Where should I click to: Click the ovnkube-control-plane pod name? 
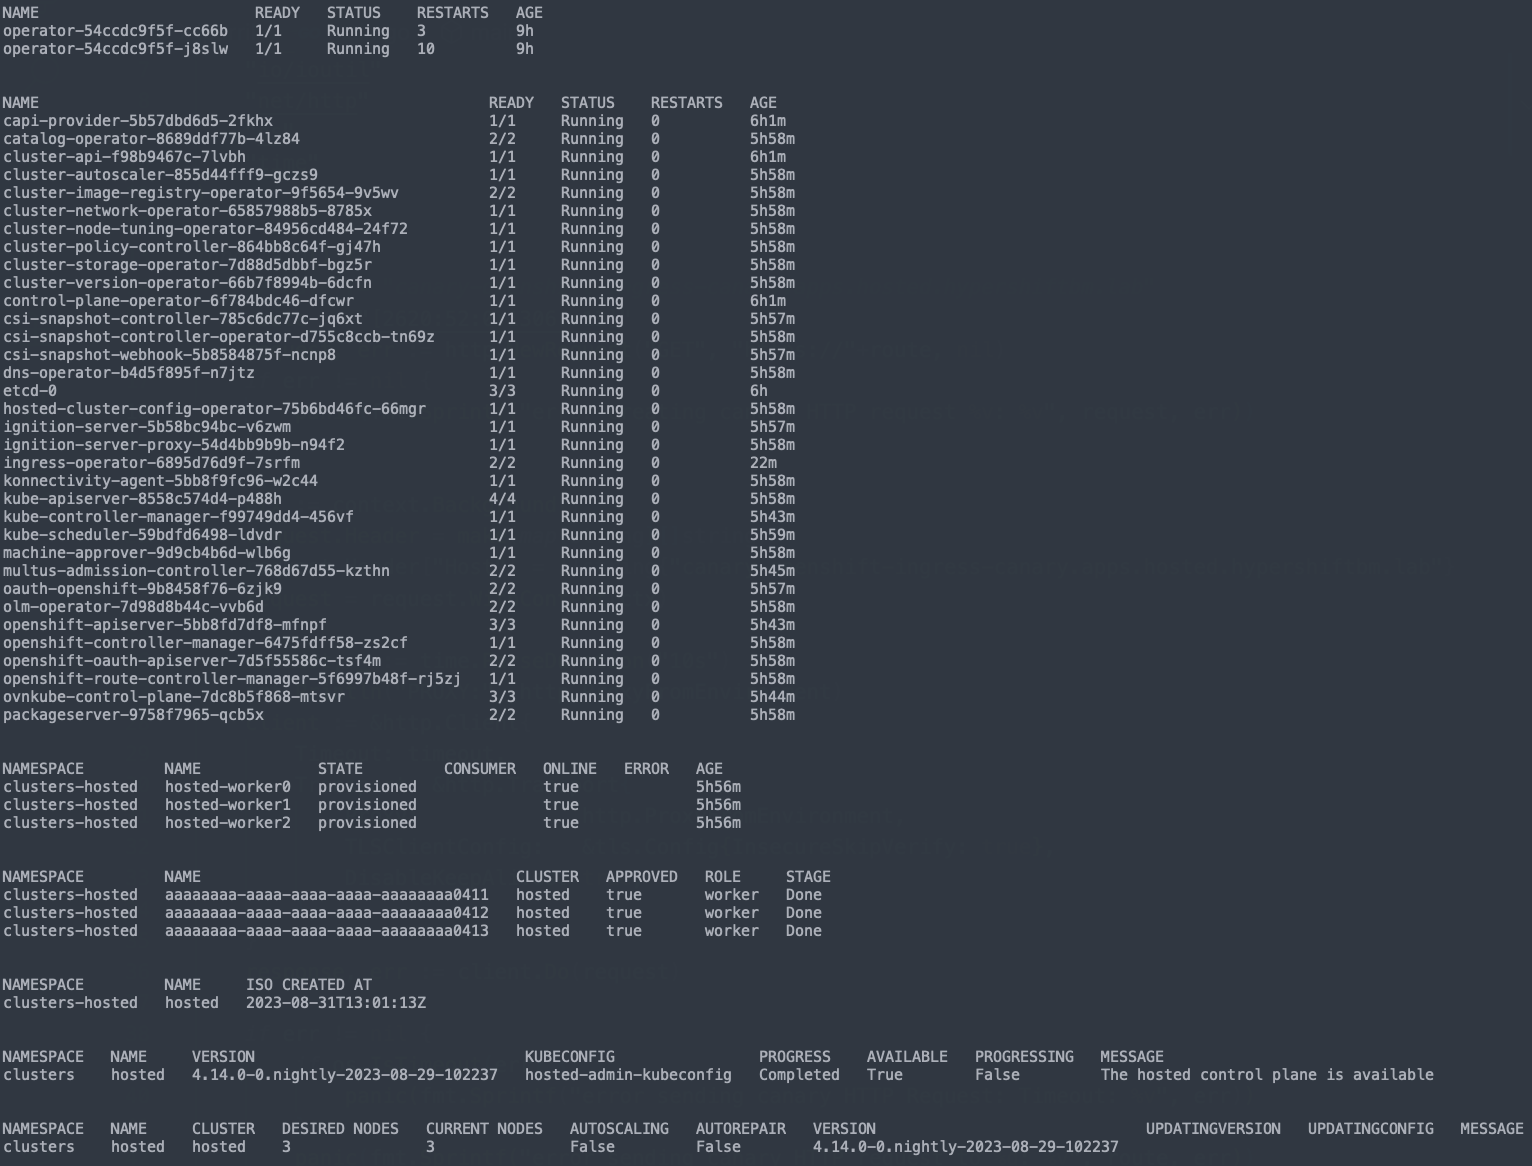pos(173,697)
